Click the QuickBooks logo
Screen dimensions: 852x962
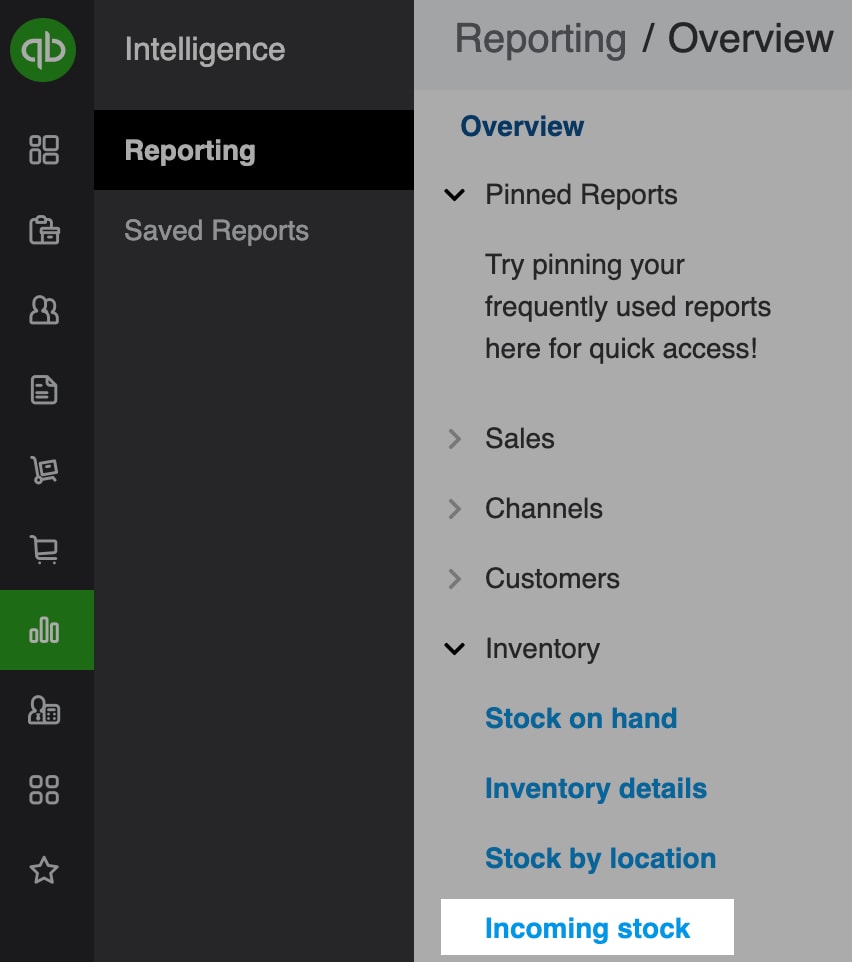click(x=44, y=50)
